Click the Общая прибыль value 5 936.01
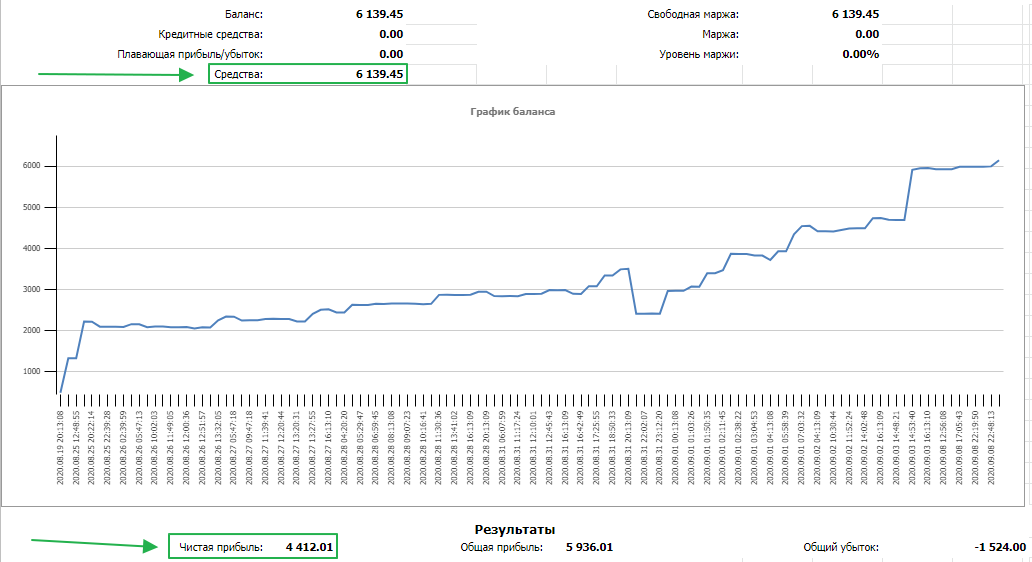The width and height of the screenshot is (1032, 562). tap(589, 547)
